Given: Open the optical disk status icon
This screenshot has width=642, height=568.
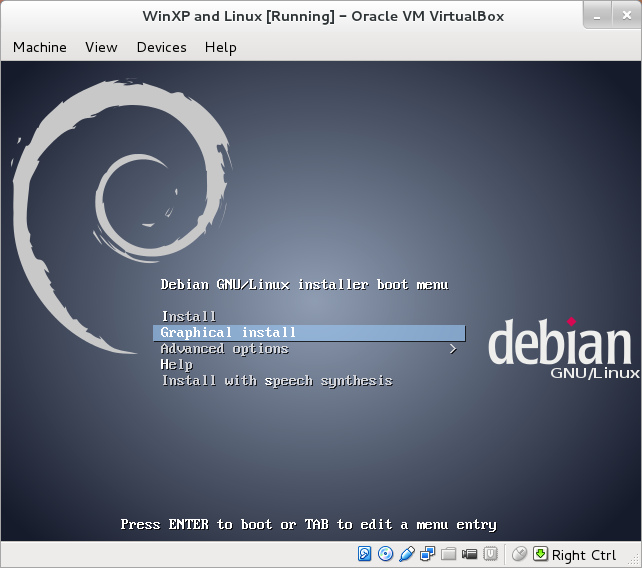Looking at the screenshot, I should pos(386,554).
